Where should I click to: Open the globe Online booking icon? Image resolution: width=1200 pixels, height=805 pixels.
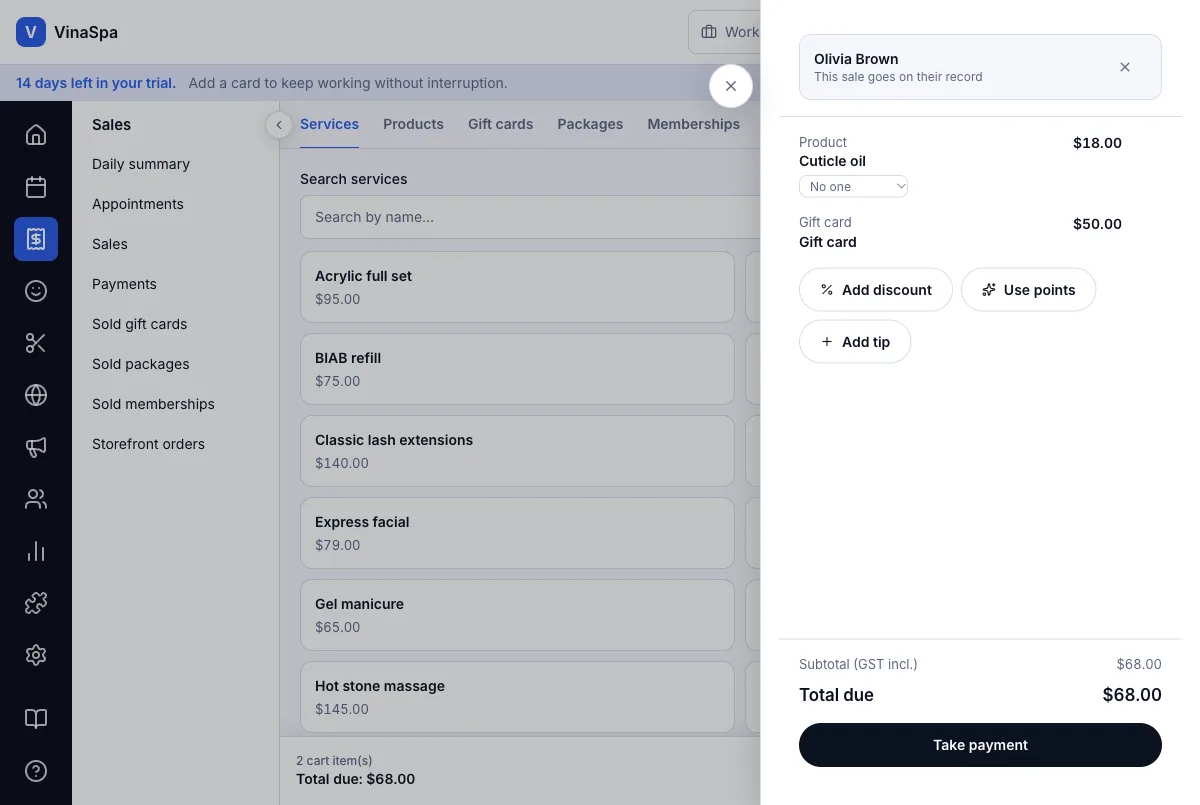36,395
